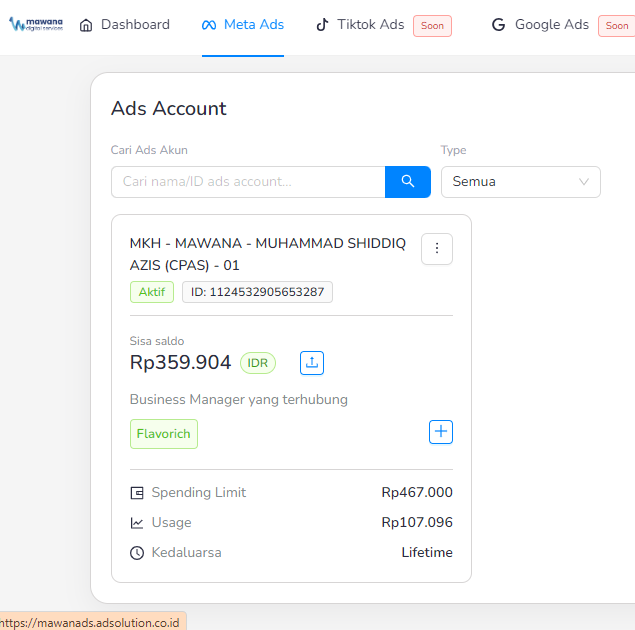Click the Google G icon
635x630 pixels.
(499, 25)
